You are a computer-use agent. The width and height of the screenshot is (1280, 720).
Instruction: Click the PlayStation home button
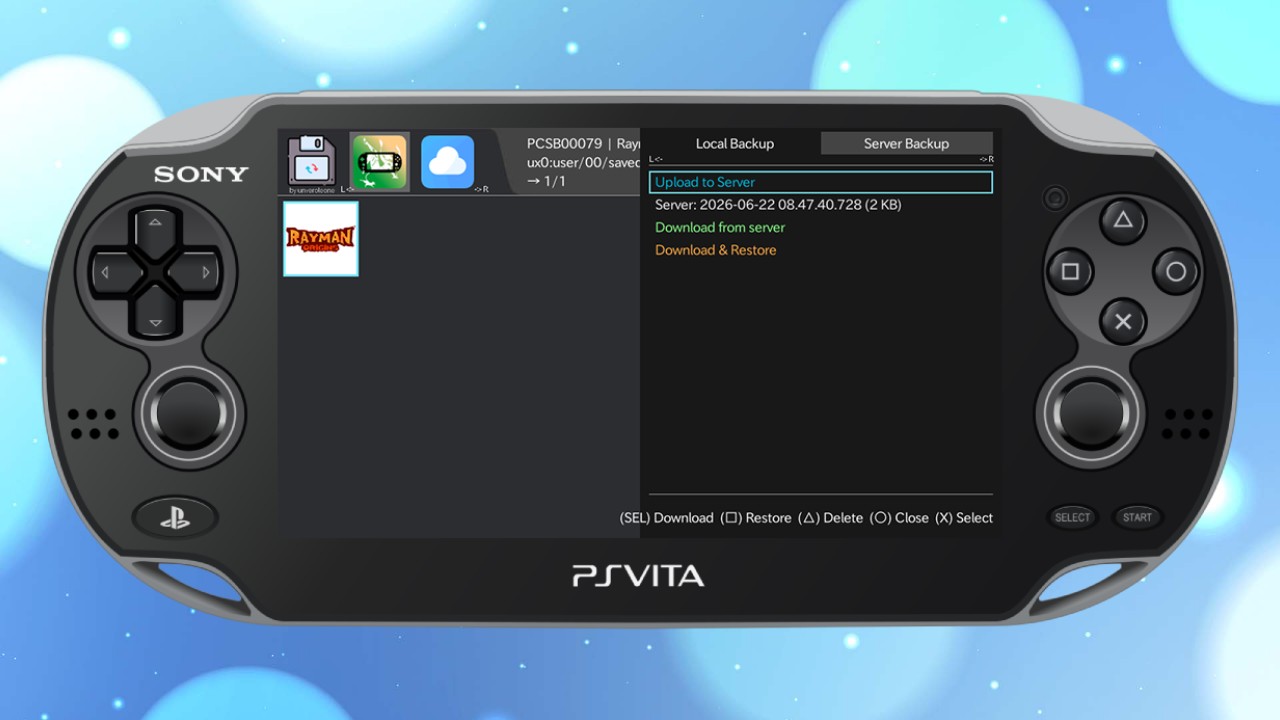click(x=175, y=518)
